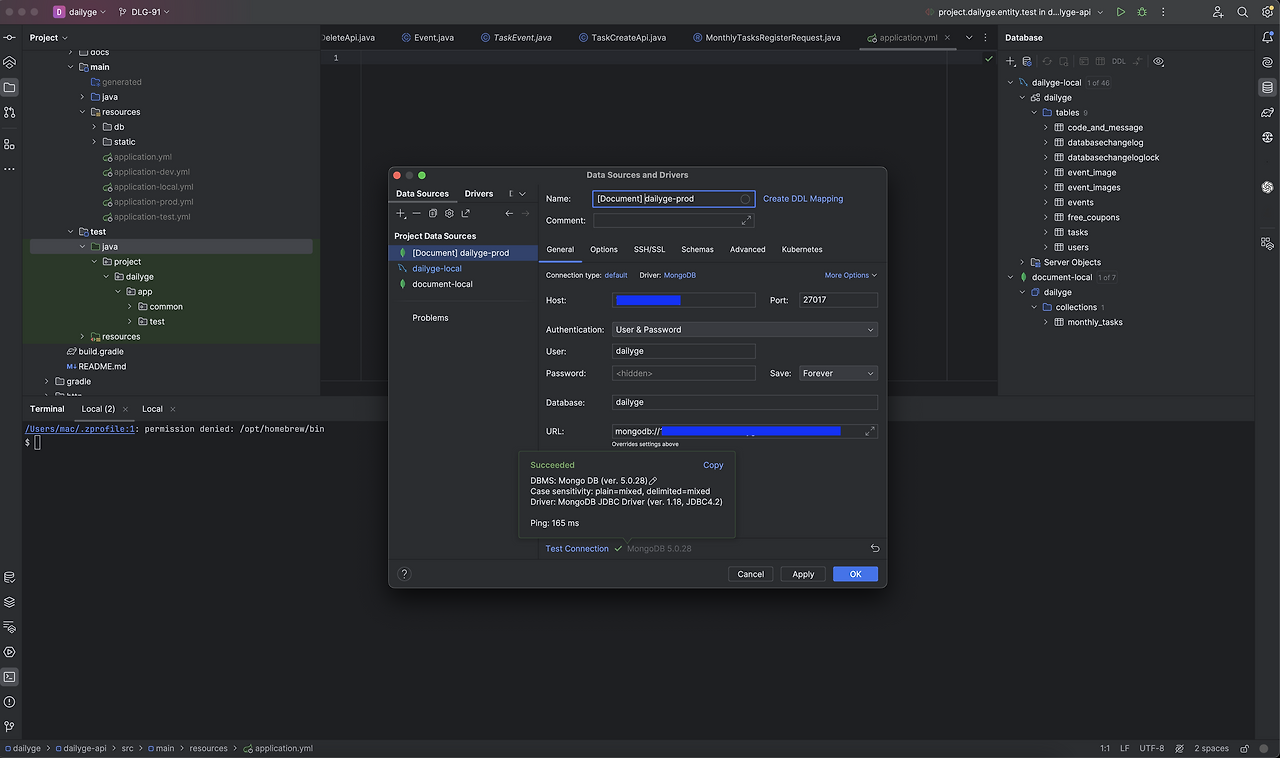The height and width of the screenshot is (758, 1280).
Task: Click the DDL button in the Database toolbar
Action: 1119,62
